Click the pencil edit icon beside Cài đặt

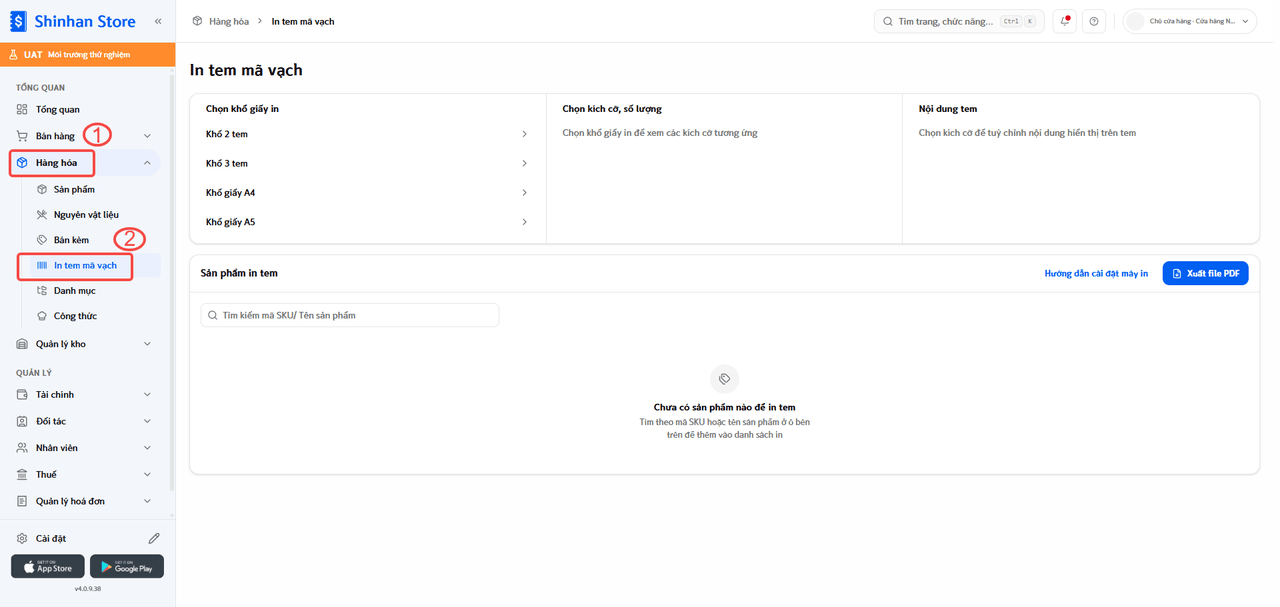(154, 538)
